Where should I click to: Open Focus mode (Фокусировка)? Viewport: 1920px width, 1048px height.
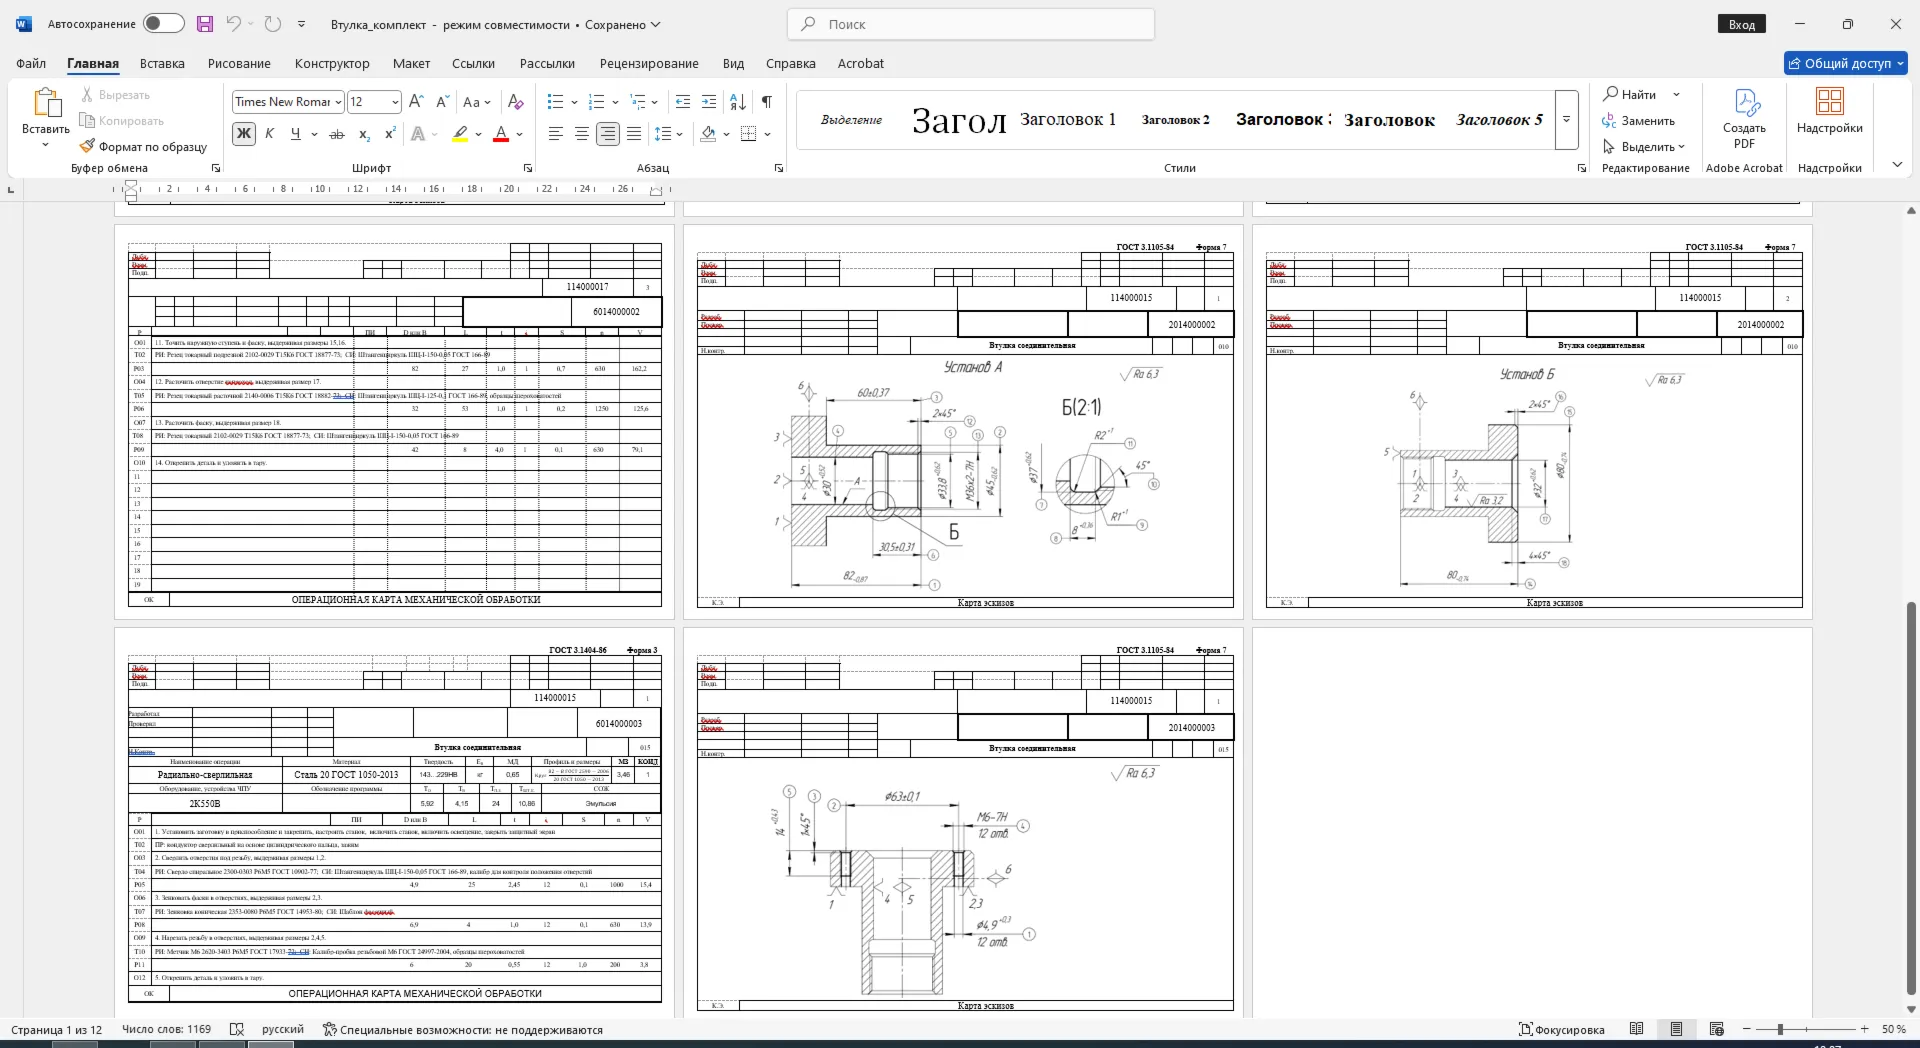[1562, 1029]
